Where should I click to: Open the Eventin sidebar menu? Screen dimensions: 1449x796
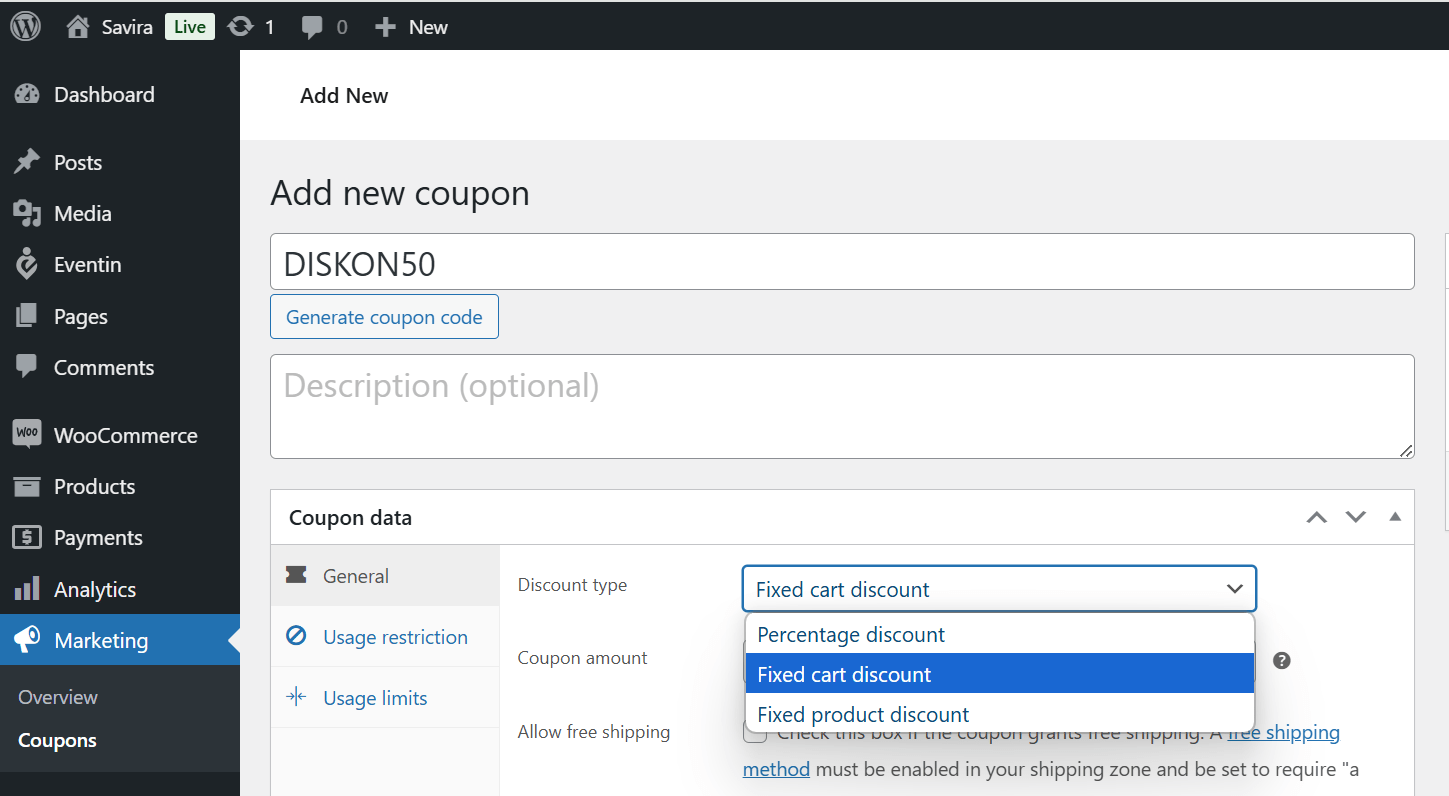click(x=87, y=265)
